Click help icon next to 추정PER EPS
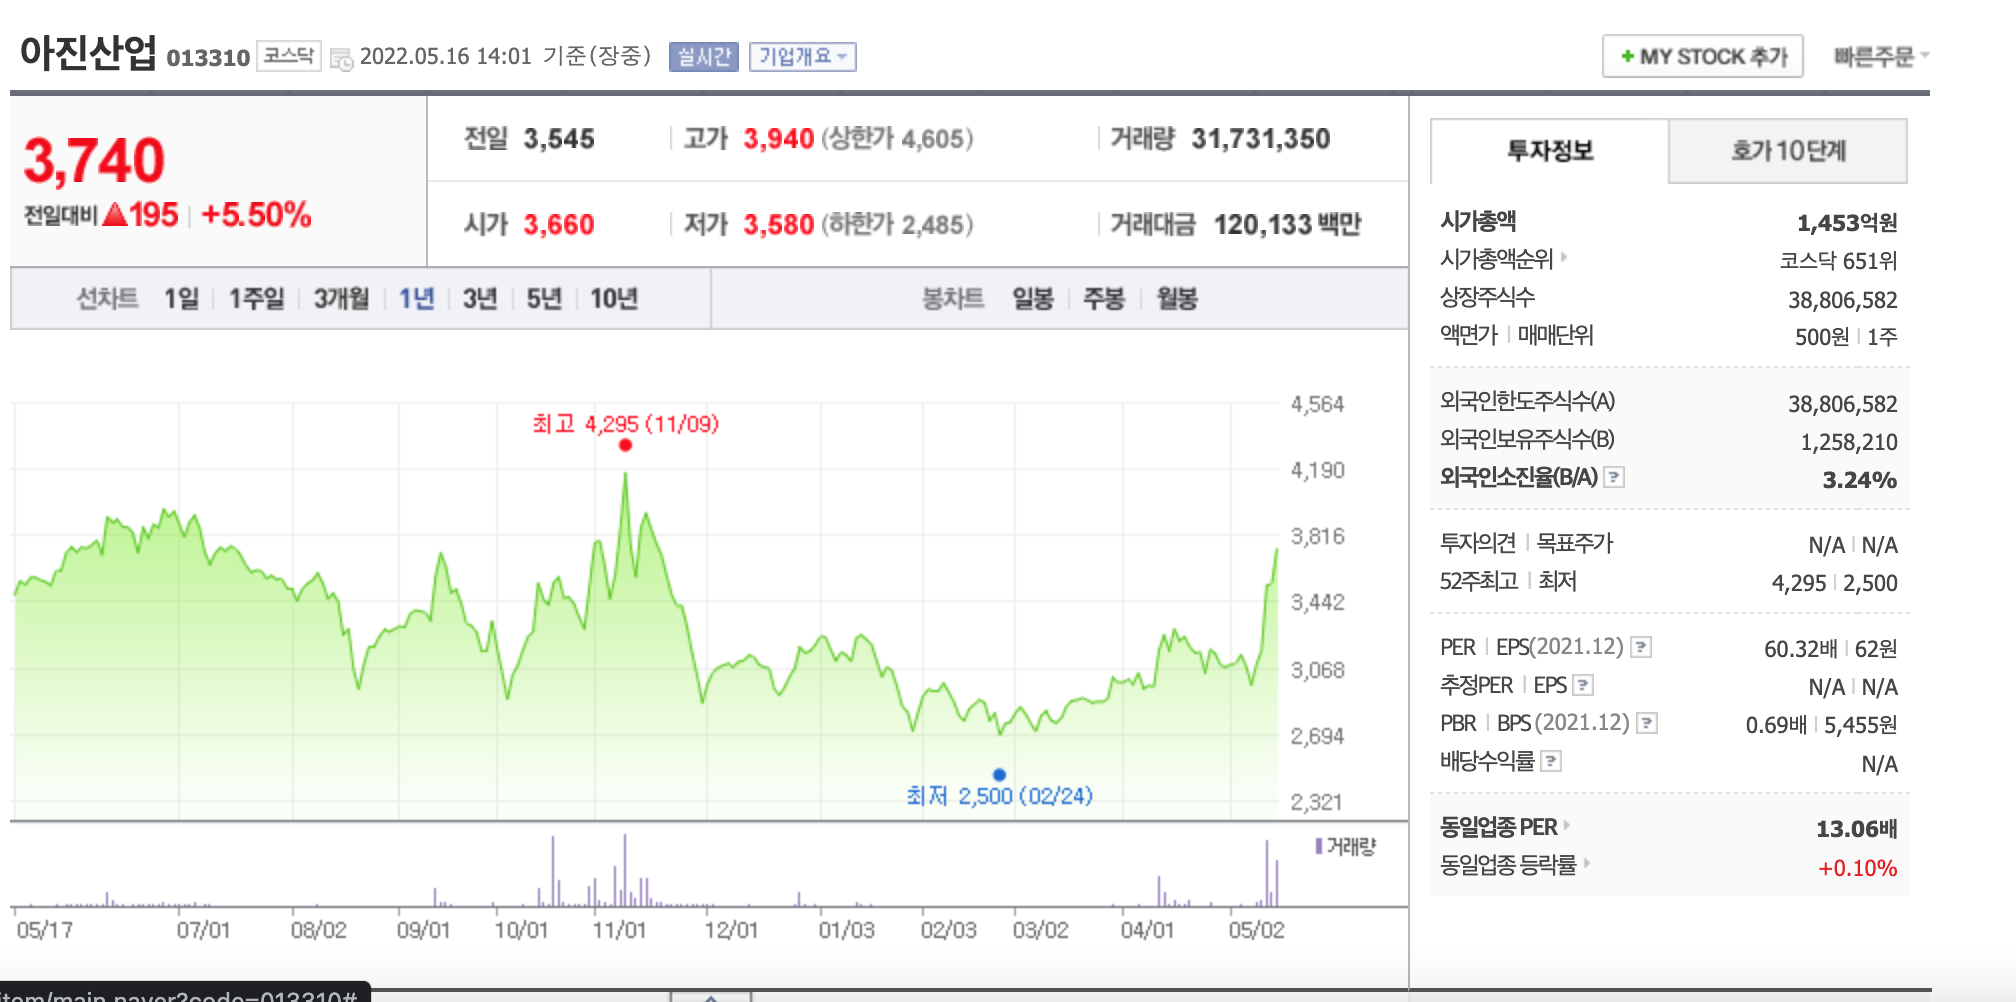Screen dimensions: 2016x1002 point(1583,685)
